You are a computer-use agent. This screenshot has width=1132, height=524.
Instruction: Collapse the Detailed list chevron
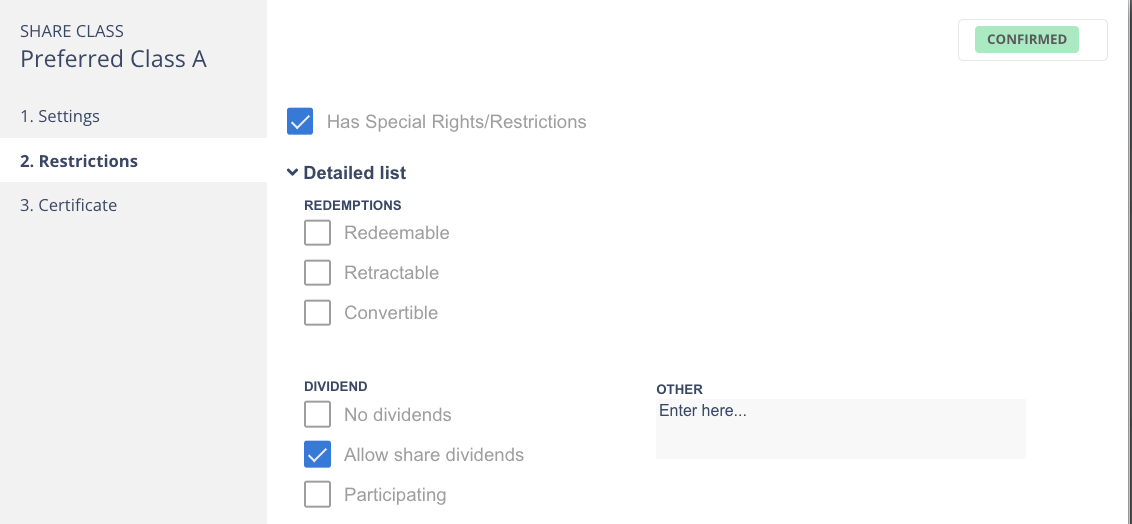click(x=292, y=173)
